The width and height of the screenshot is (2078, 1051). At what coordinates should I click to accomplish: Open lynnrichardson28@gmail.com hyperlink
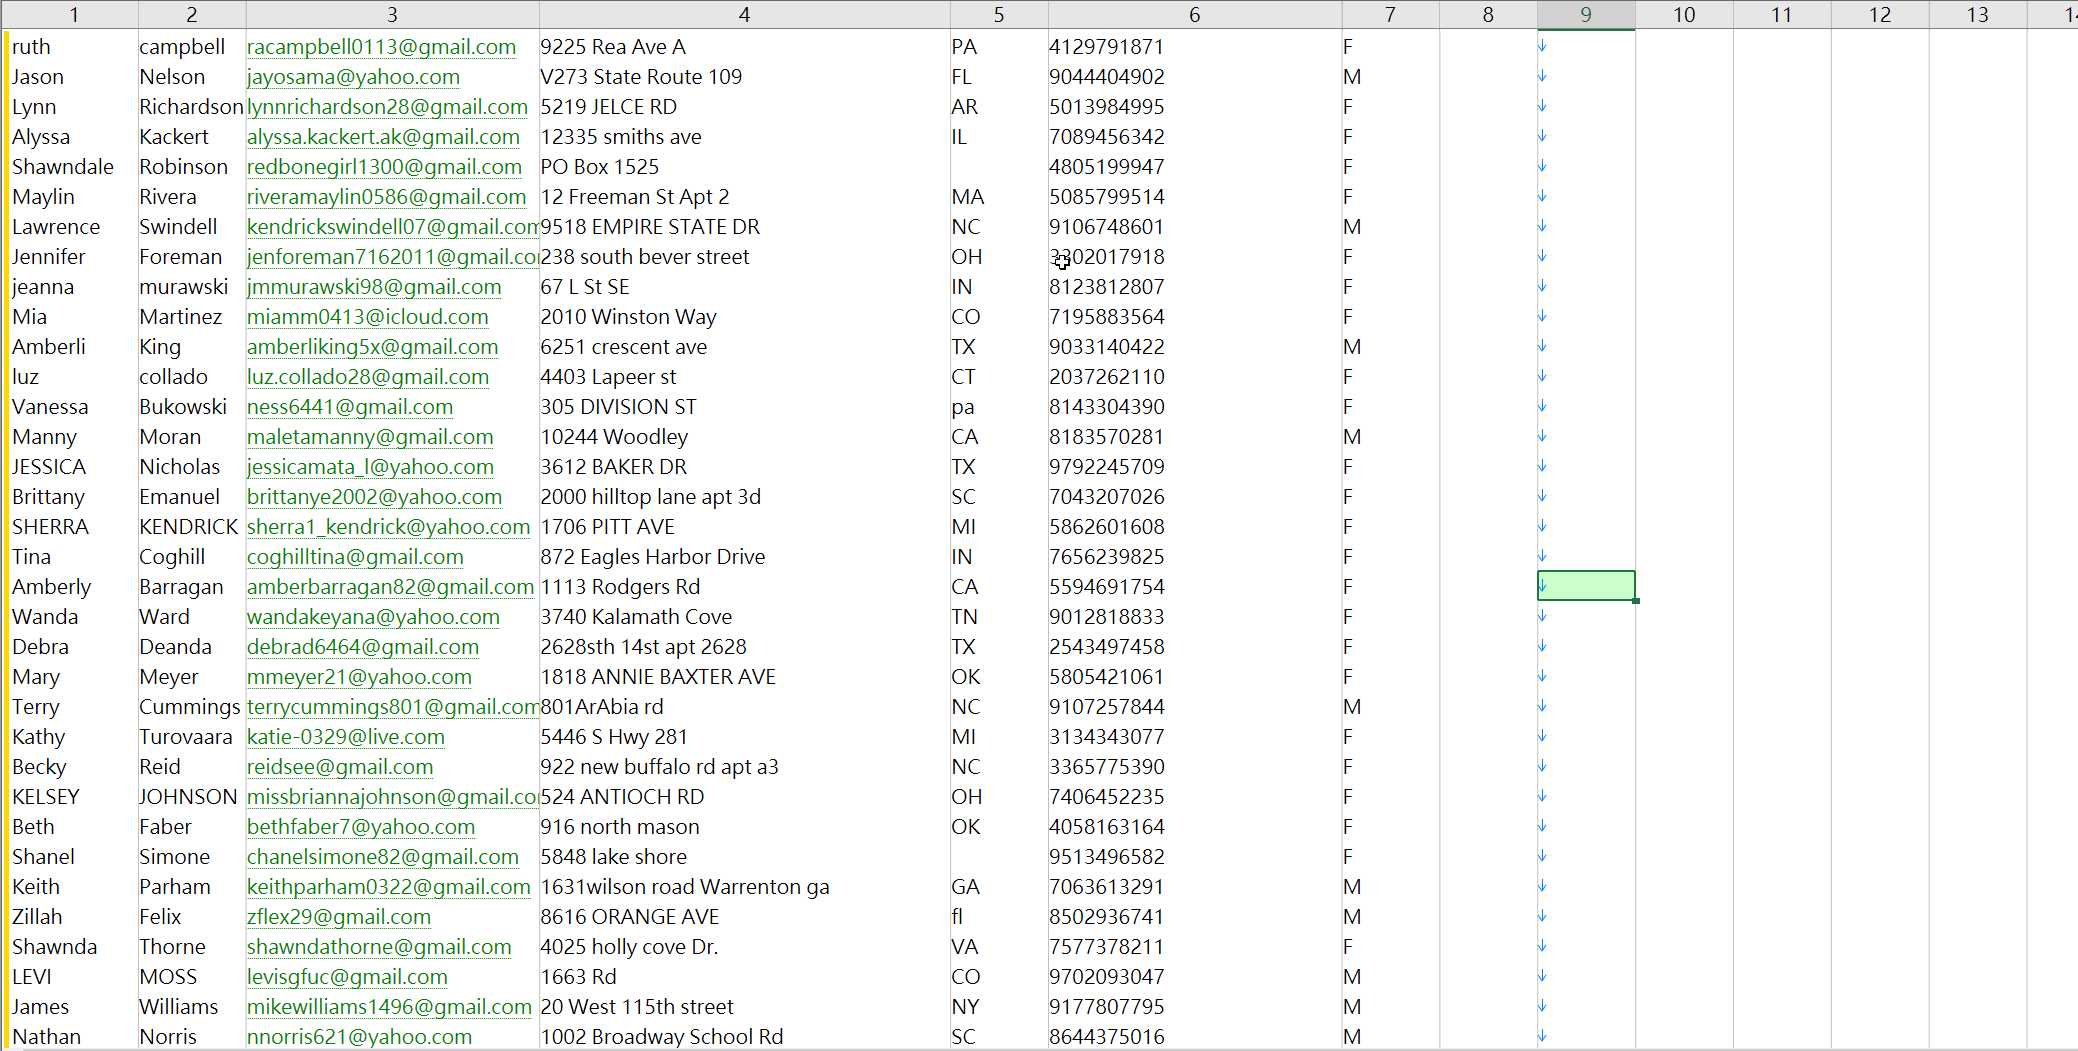[x=387, y=107]
